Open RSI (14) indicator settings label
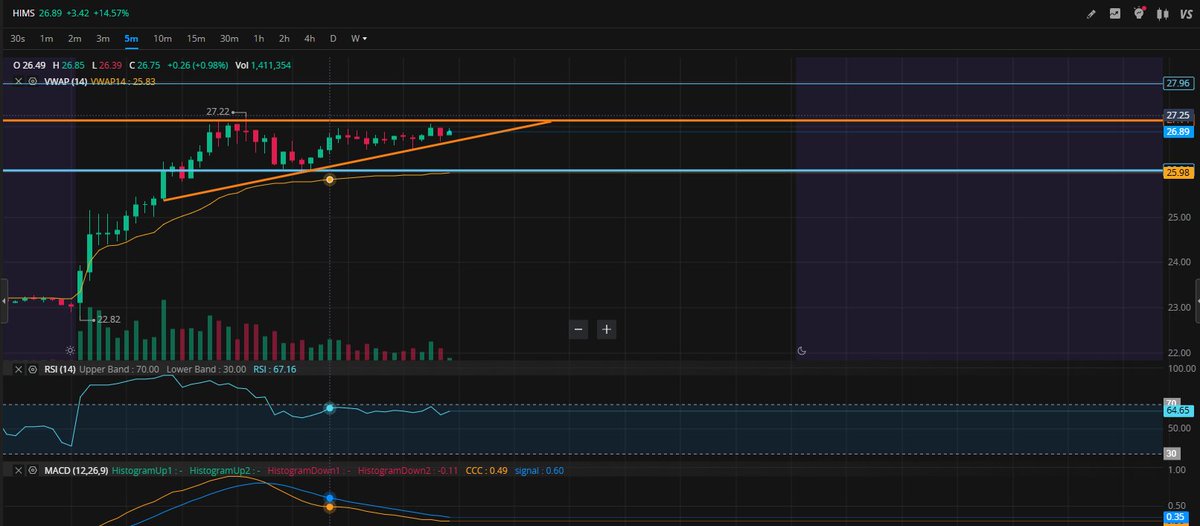1200x526 pixels. (59, 369)
